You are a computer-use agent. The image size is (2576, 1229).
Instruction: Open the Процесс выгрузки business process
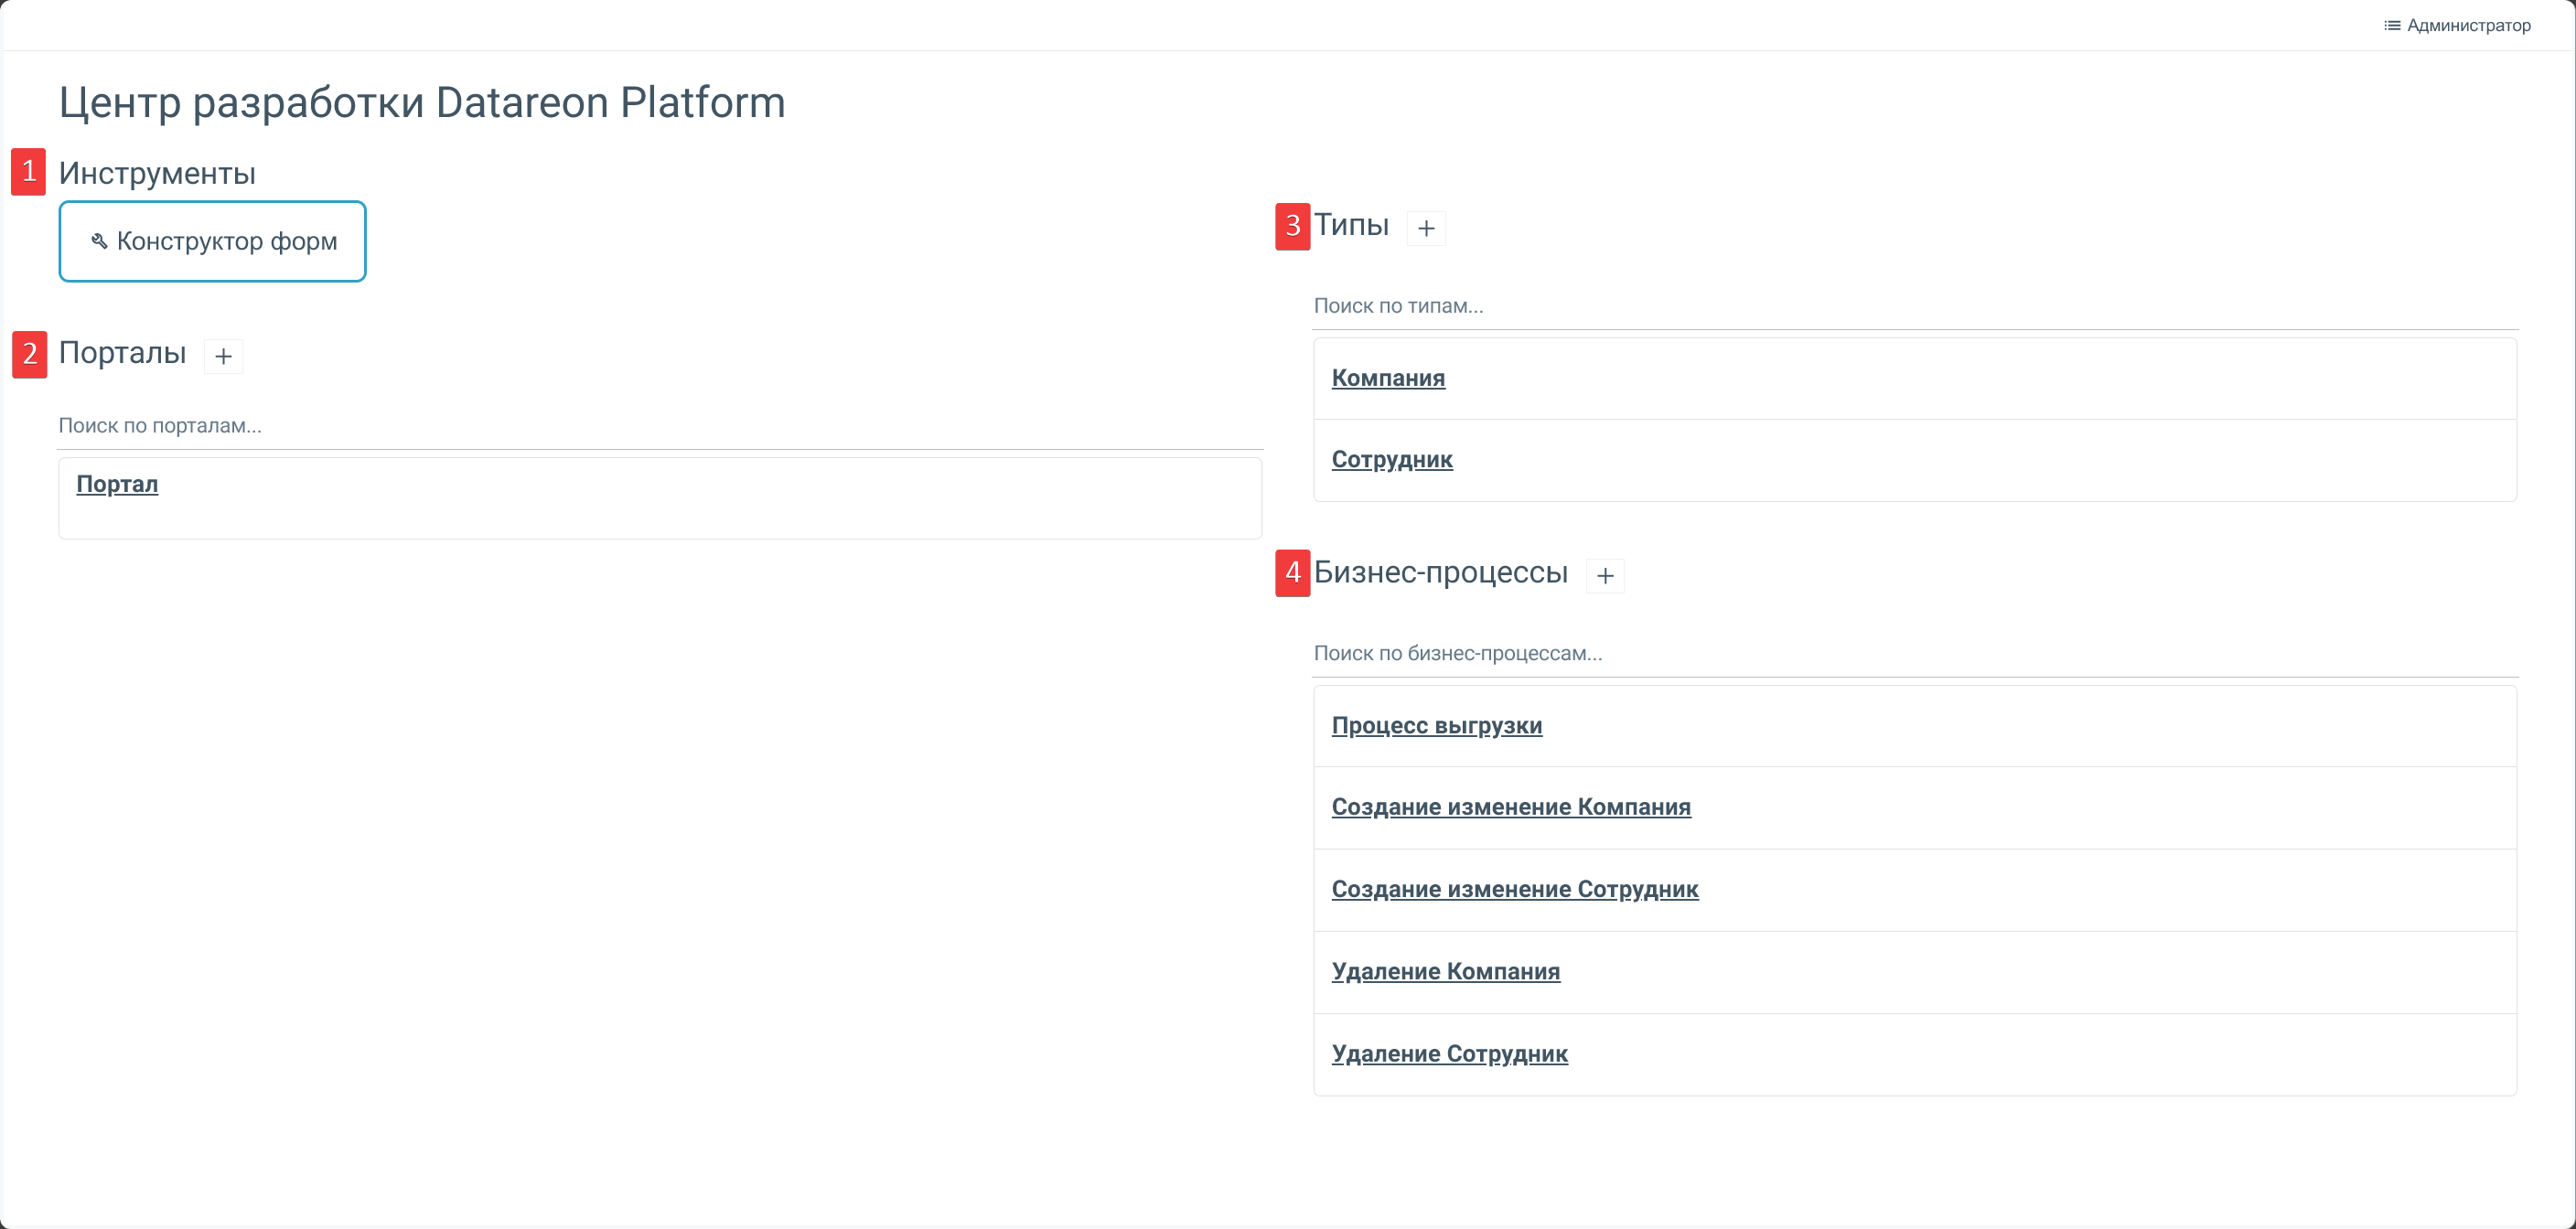pyautogui.click(x=1436, y=726)
